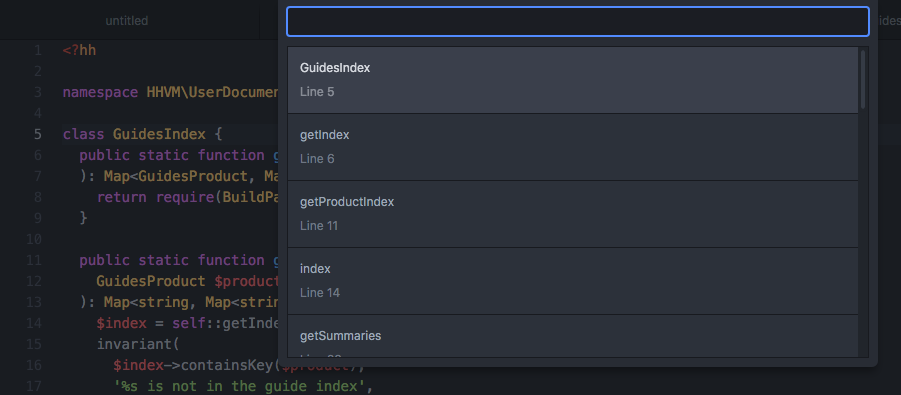Click line number 17 in the gutter

pos(34,386)
